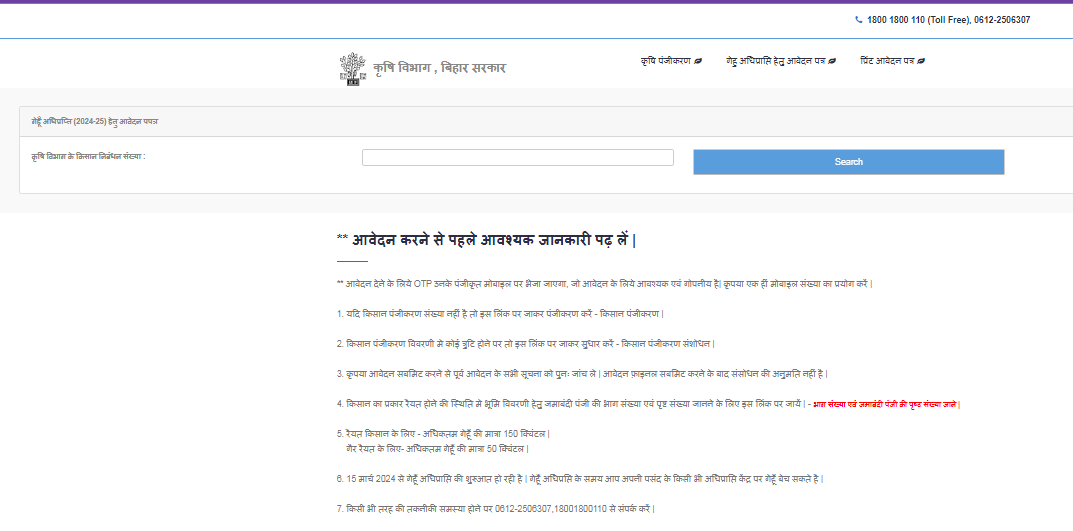Click the आवेदन करने से पहले आवश्यक जानकारी heading
The width and height of the screenshot is (1073, 531).
pyautogui.click(x=486, y=240)
